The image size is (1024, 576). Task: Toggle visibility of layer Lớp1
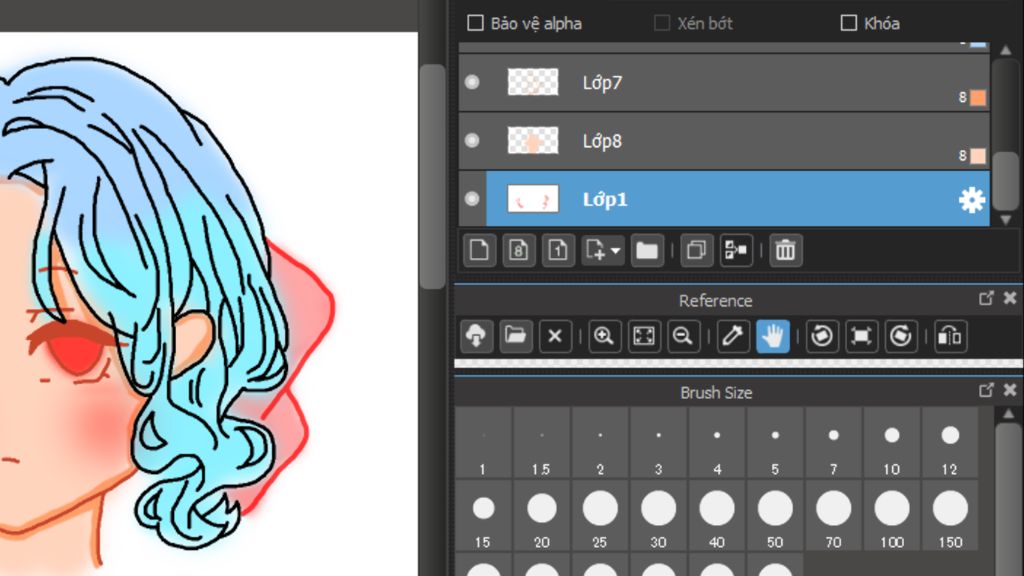(472, 199)
